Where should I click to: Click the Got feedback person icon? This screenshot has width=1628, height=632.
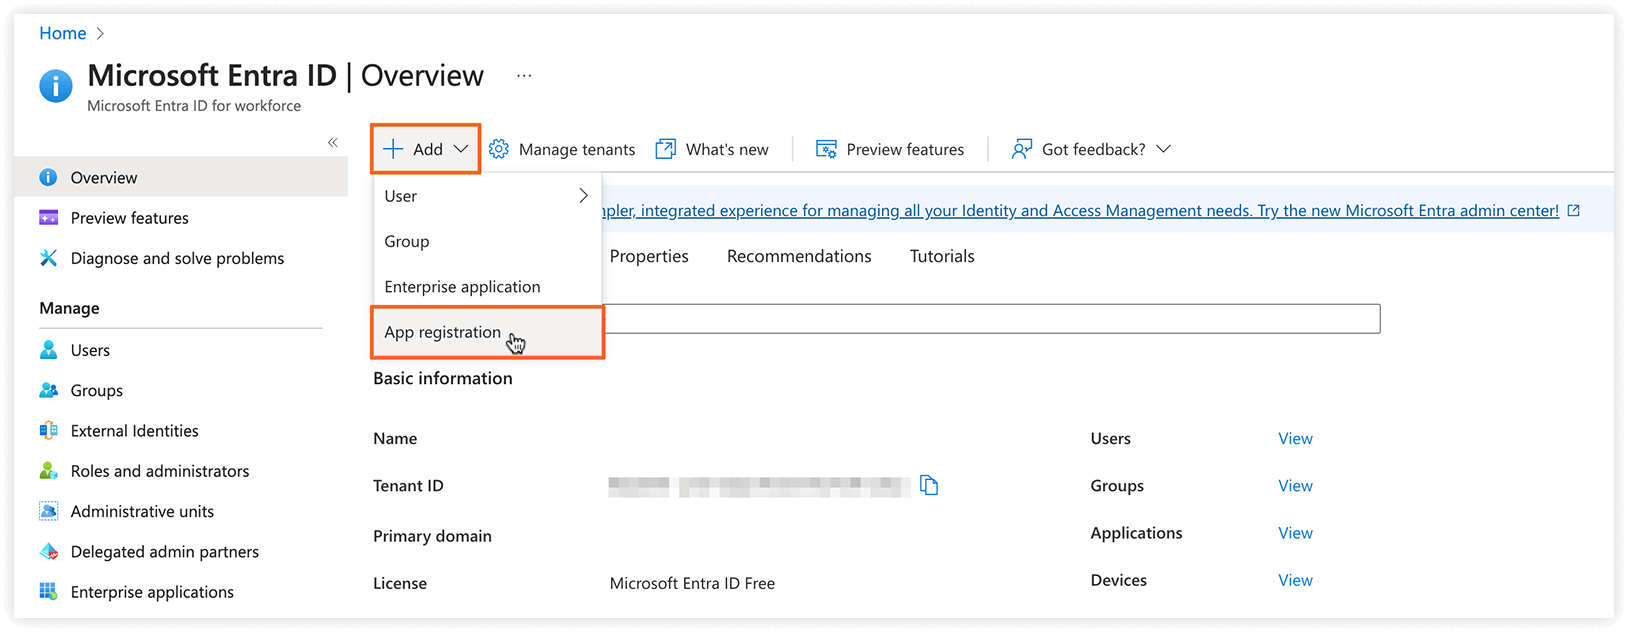[1021, 149]
